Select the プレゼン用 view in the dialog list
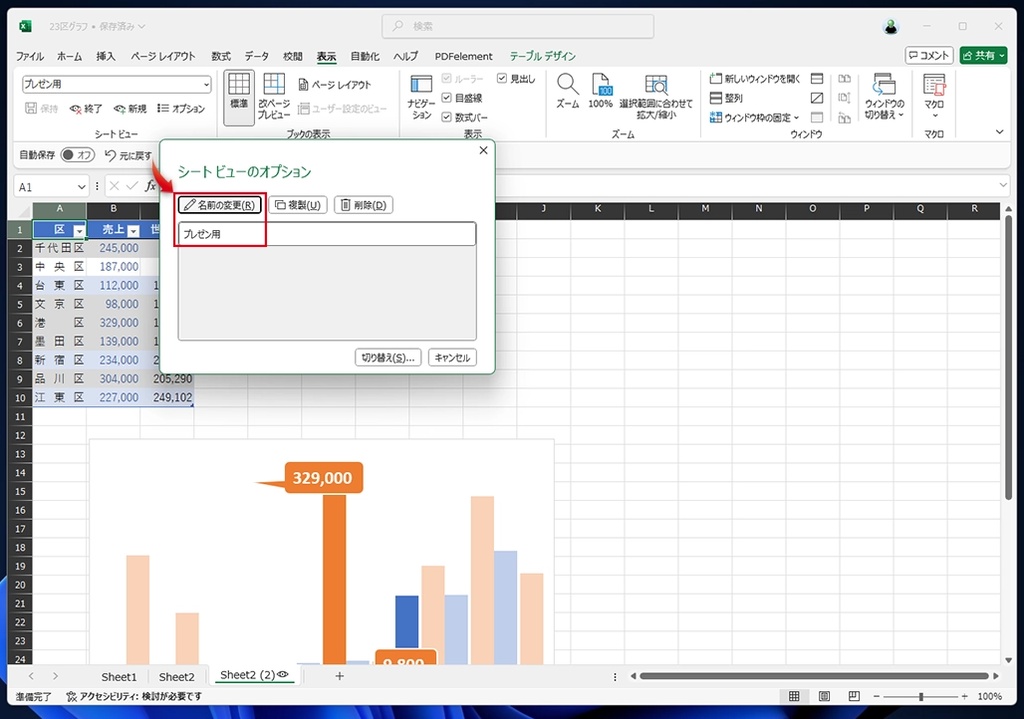Viewport: 1024px width, 719px height. (327, 234)
